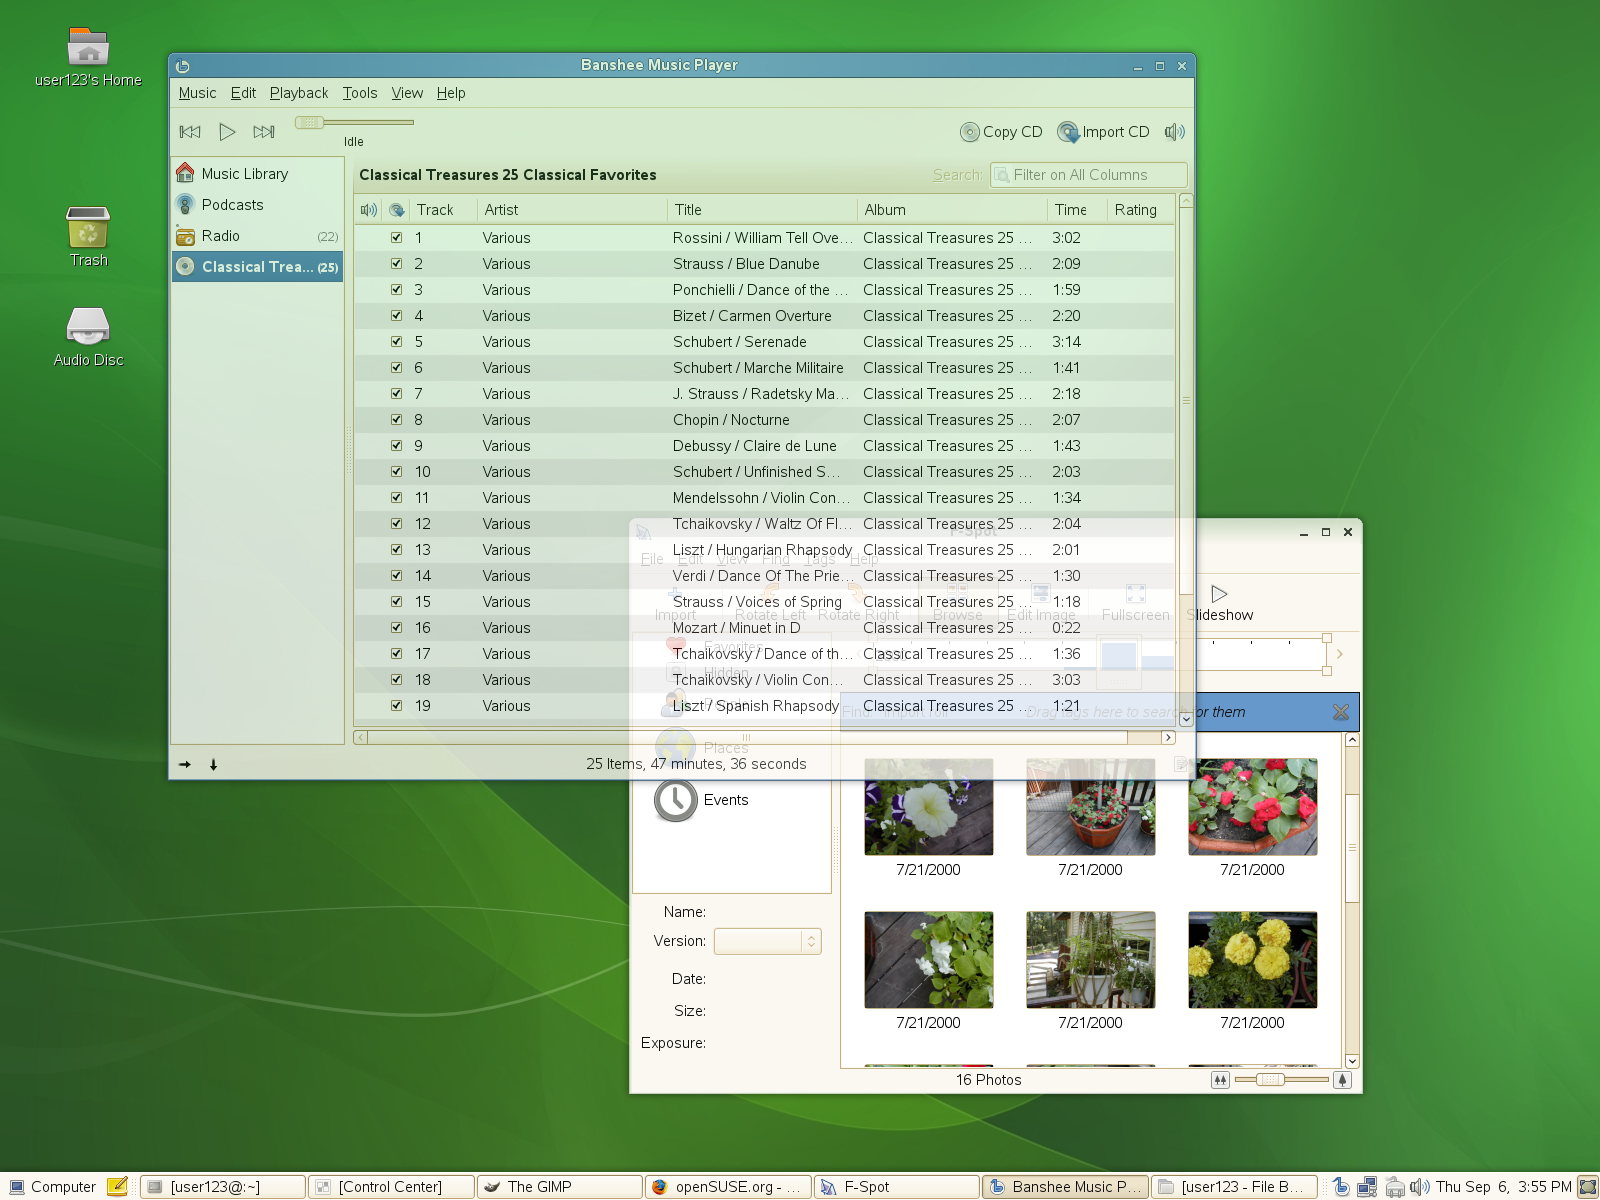Select the Podcasts source in the sidebar
The width and height of the screenshot is (1600, 1200).
[232, 205]
